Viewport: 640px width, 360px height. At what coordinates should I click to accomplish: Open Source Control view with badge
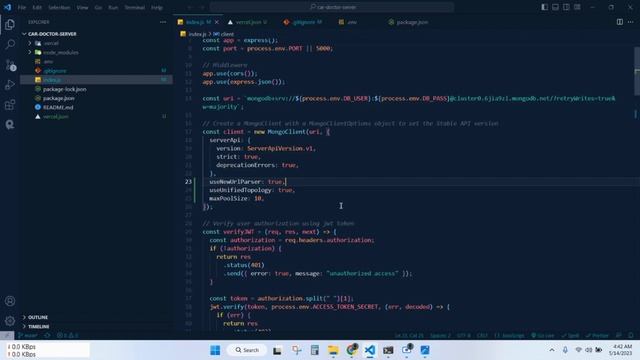pos(10,64)
